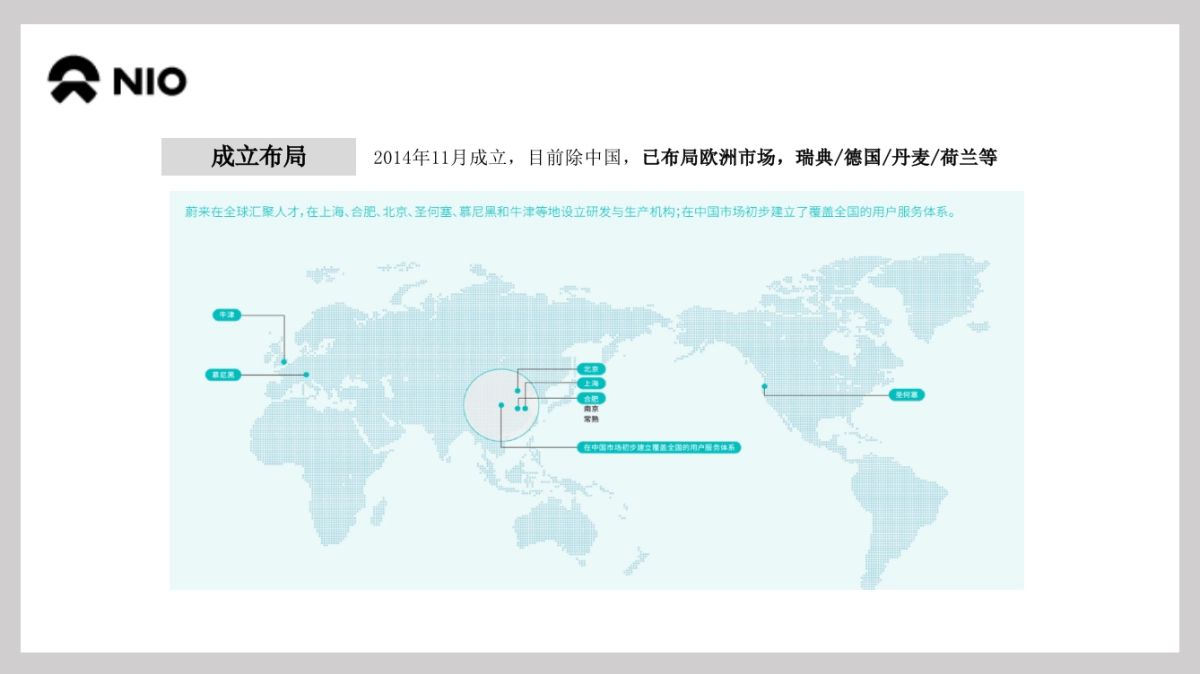Screen dimensions: 1200x674
Task: Click the Munich marker dot in Europe
Action: click(x=307, y=375)
